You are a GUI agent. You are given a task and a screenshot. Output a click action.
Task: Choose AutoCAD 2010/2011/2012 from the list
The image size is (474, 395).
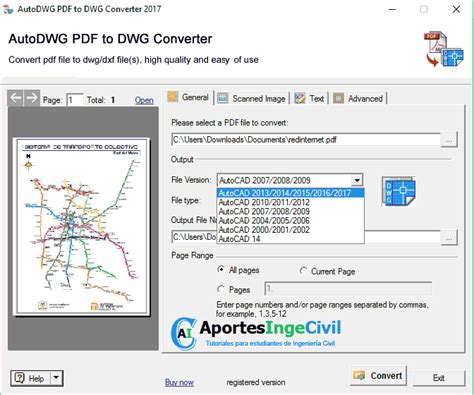(x=290, y=202)
